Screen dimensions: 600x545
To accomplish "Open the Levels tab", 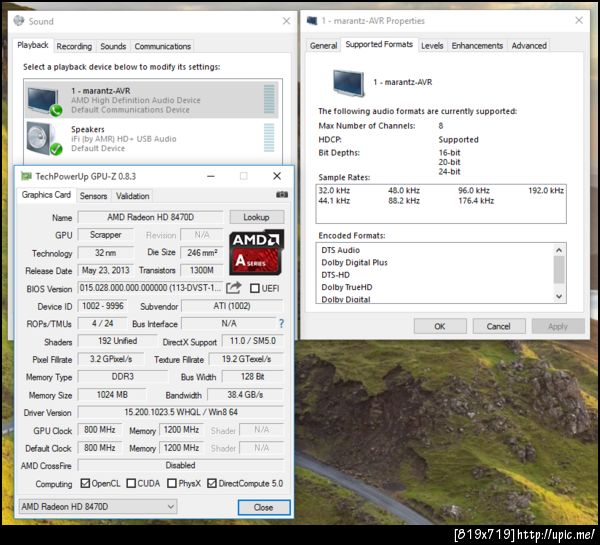I will coord(432,46).
